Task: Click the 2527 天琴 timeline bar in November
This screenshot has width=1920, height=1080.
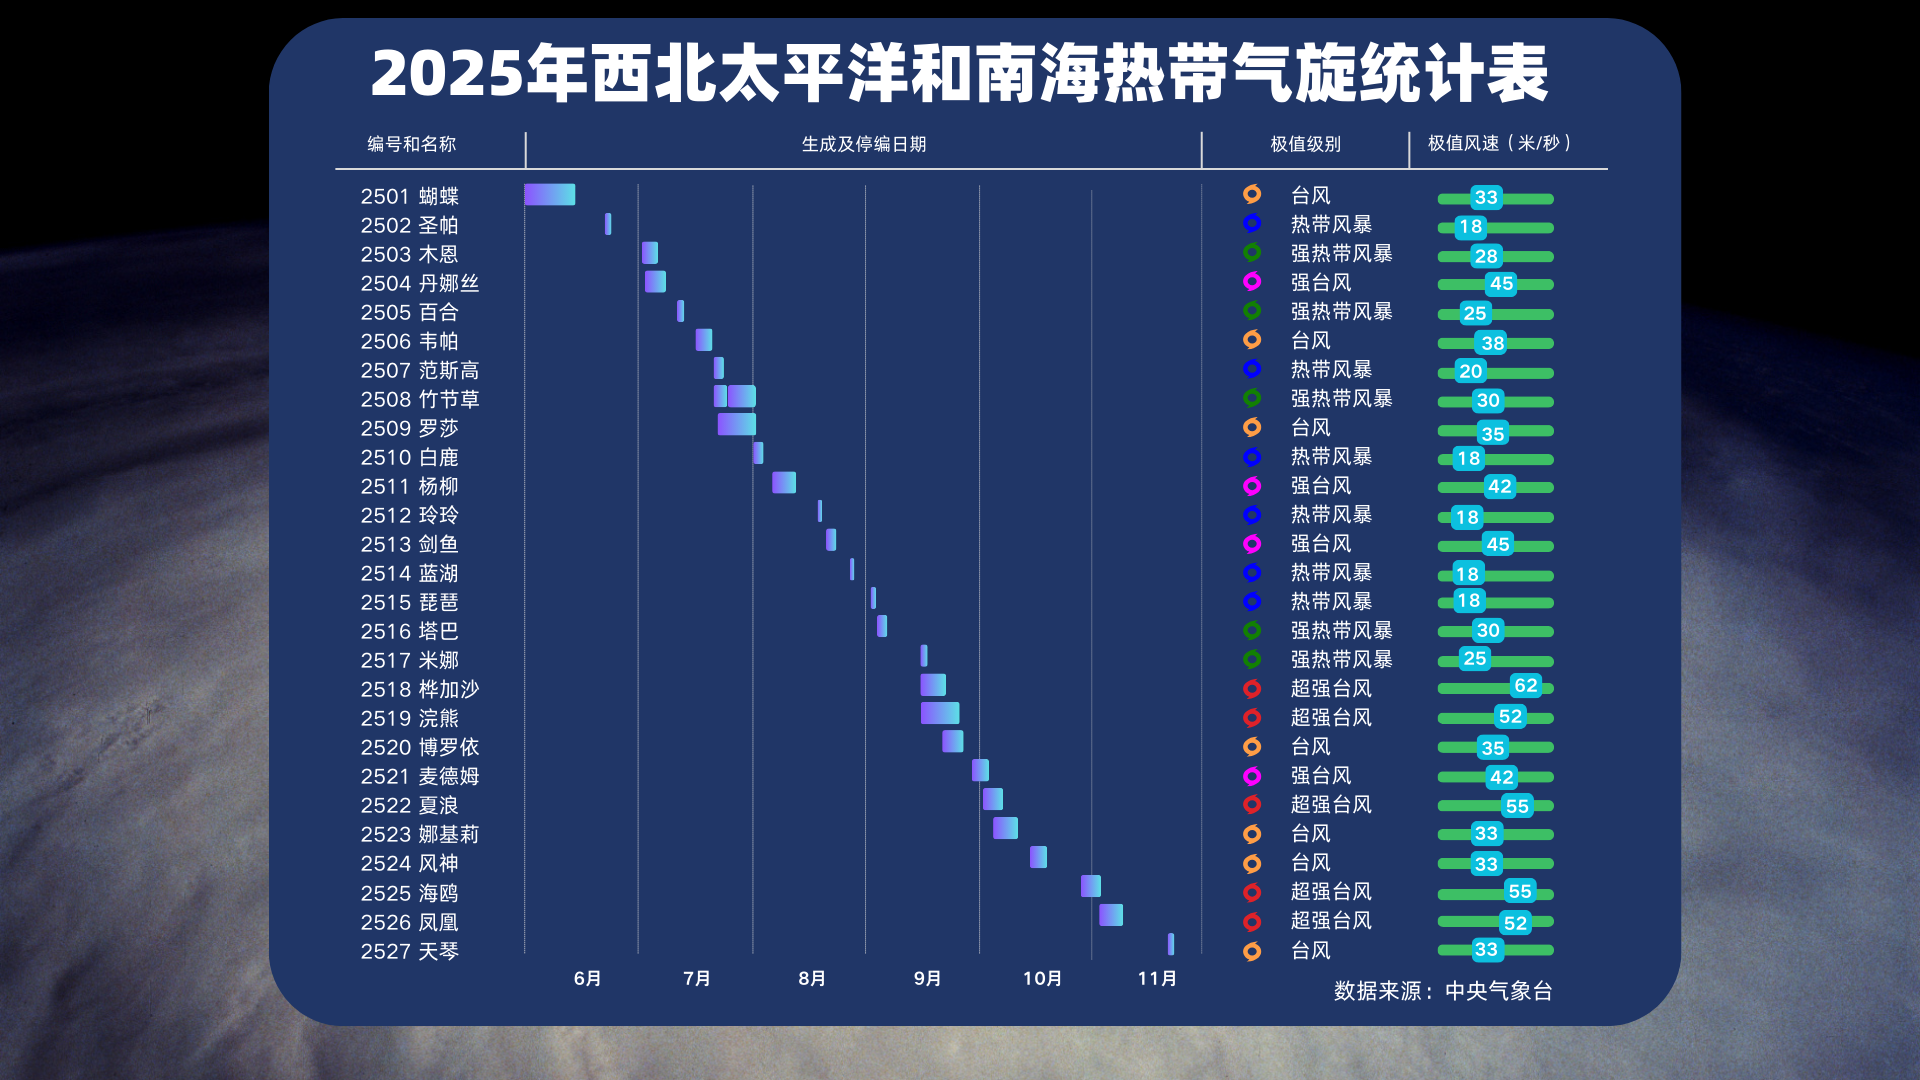Action: (1170, 944)
